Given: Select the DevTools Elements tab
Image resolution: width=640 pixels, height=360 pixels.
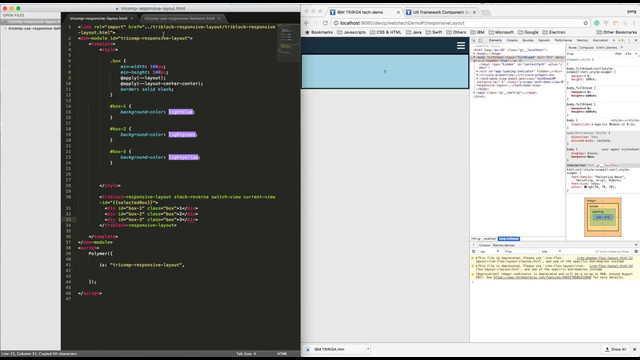Looking at the screenshot, I should 495,40.
